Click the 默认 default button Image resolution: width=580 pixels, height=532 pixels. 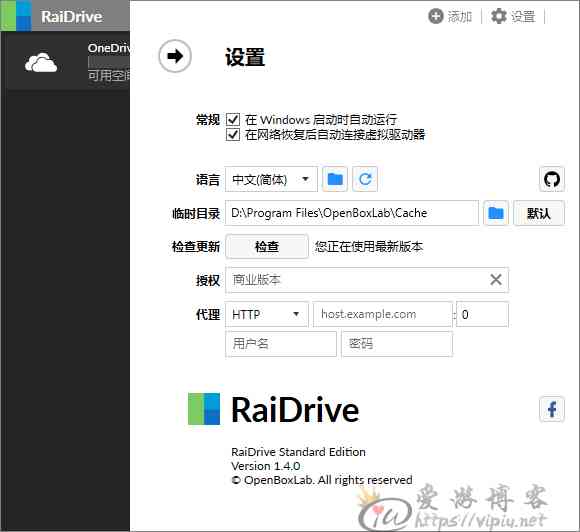point(539,213)
